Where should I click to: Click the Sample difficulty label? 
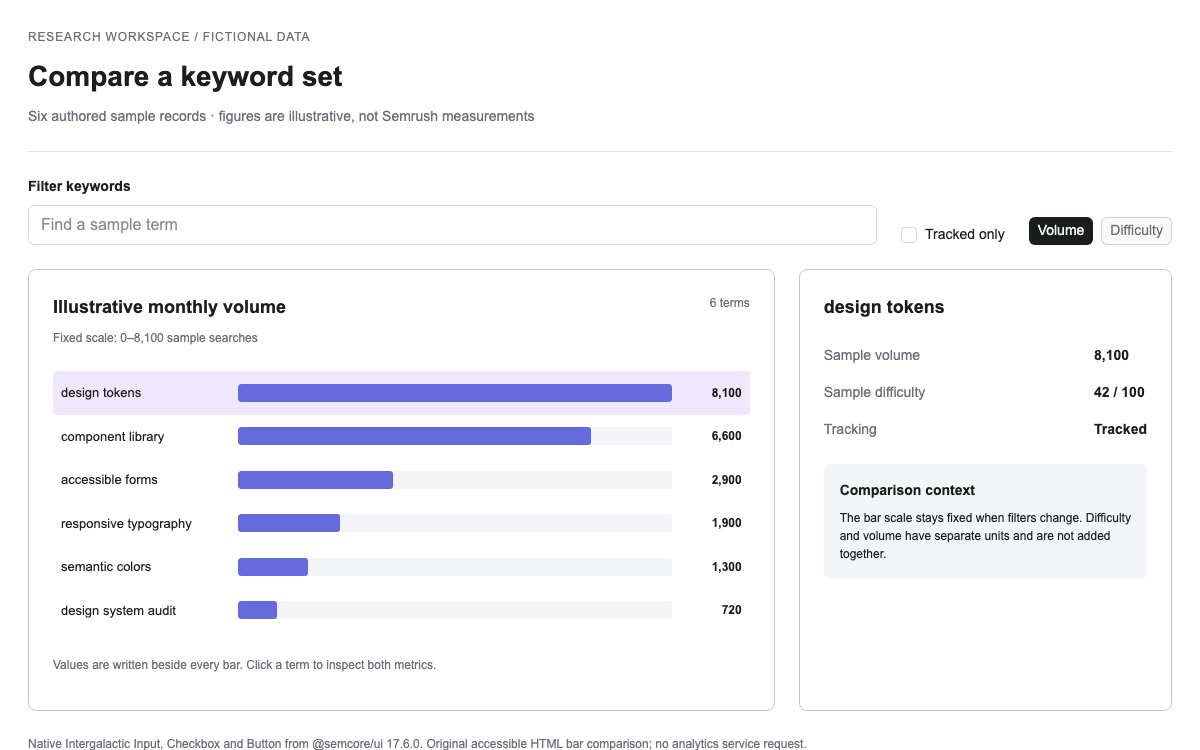tap(875, 392)
